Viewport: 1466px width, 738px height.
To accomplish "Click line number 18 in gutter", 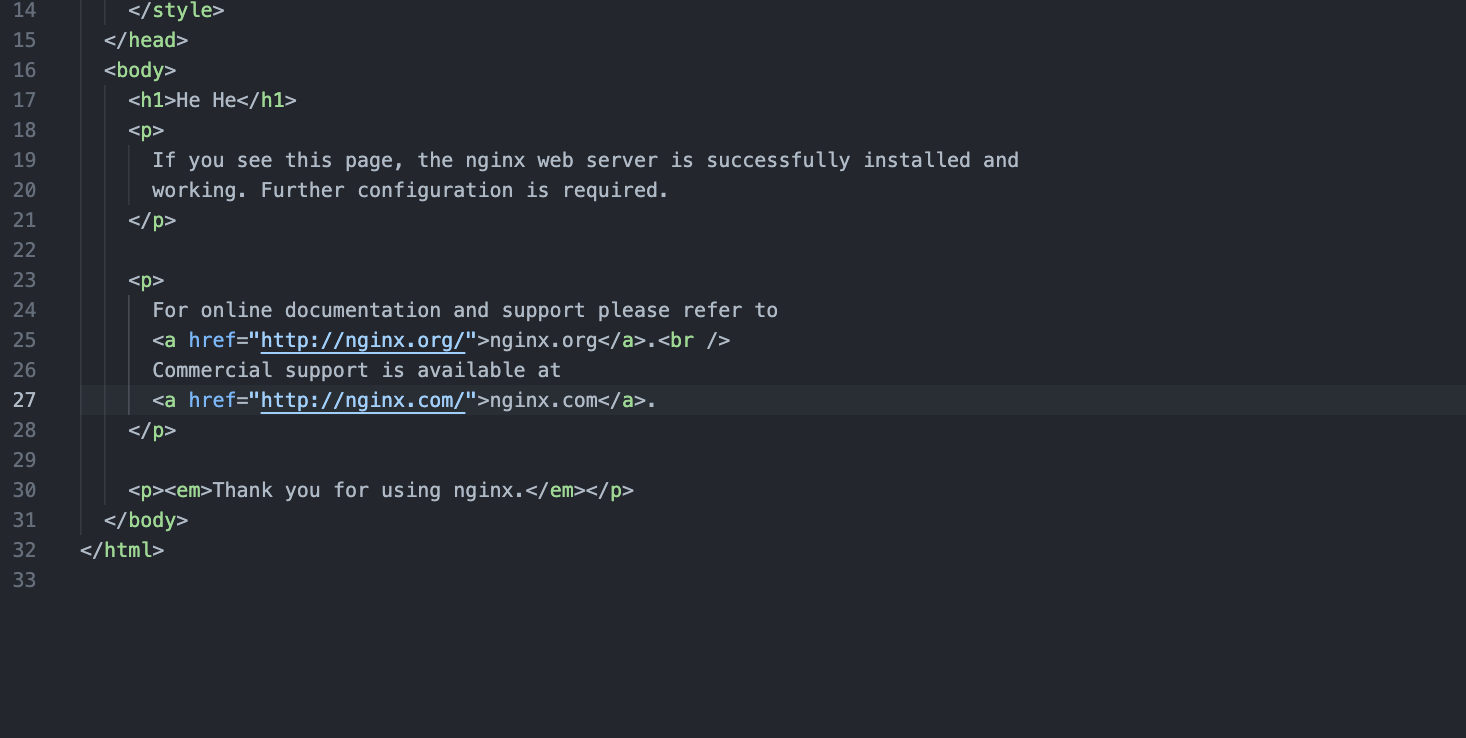I will tap(24, 130).
